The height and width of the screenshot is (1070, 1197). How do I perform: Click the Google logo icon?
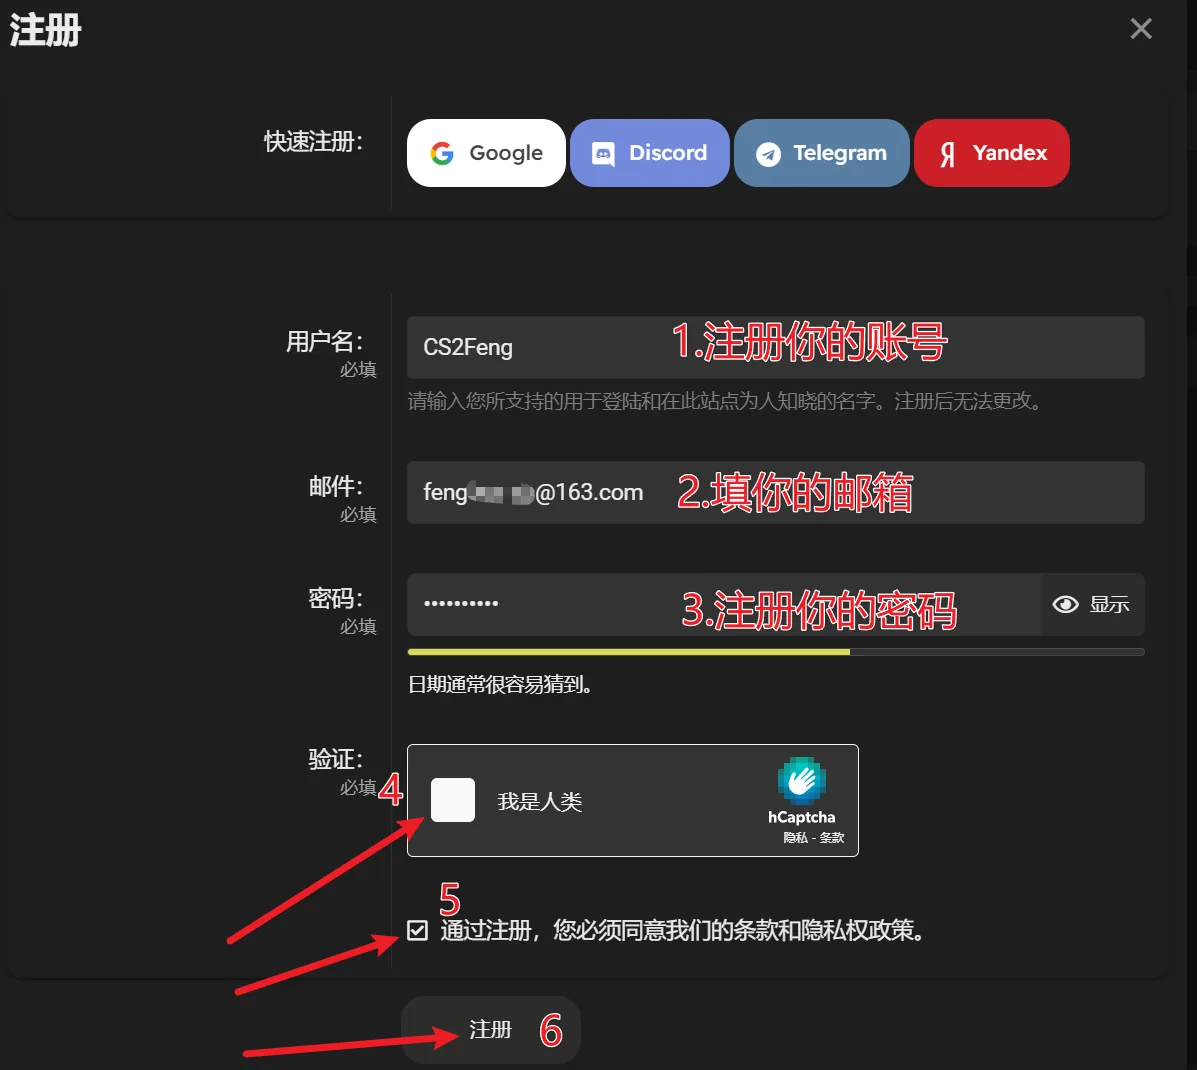442,153
